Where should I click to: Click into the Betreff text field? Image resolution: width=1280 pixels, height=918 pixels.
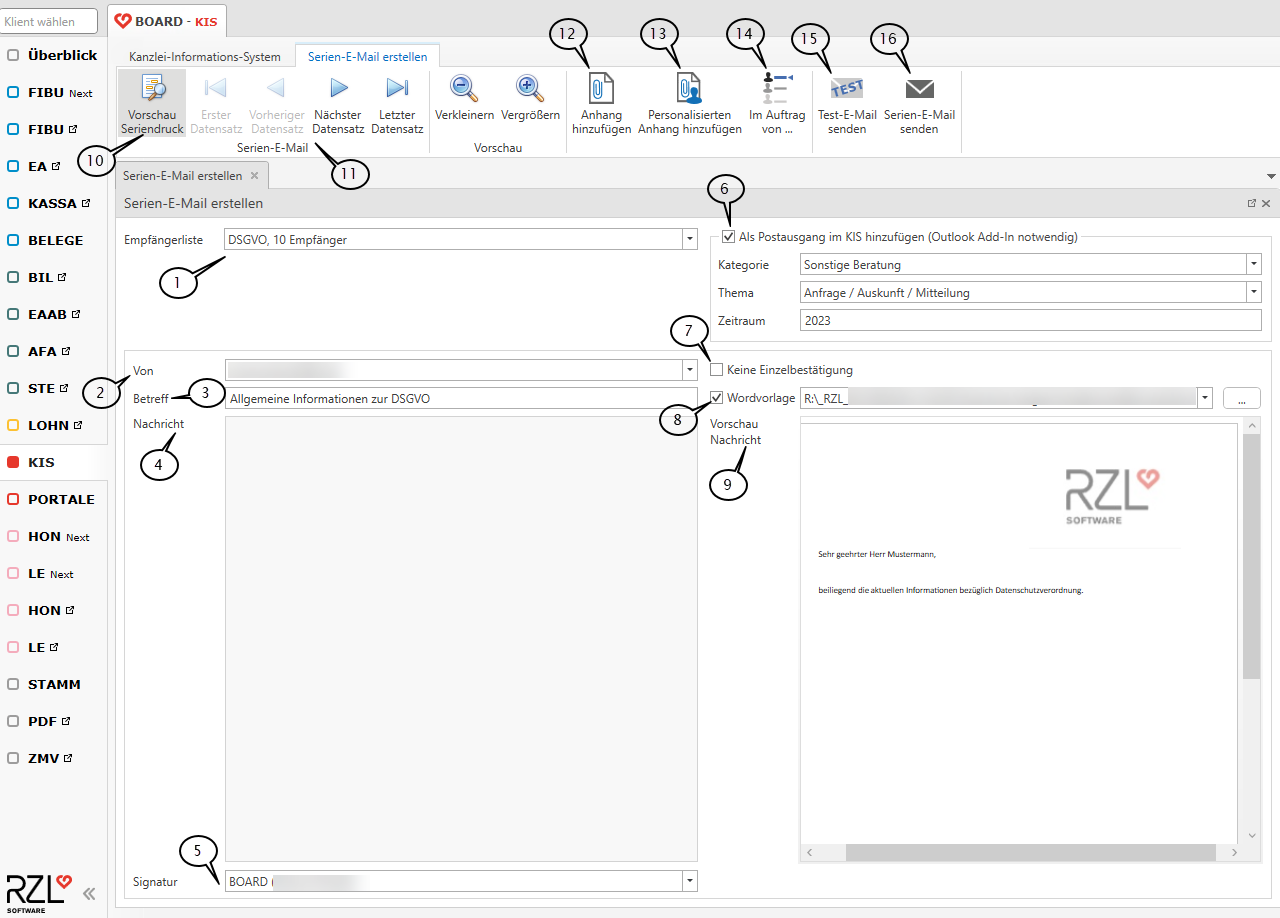click(460, 398)
